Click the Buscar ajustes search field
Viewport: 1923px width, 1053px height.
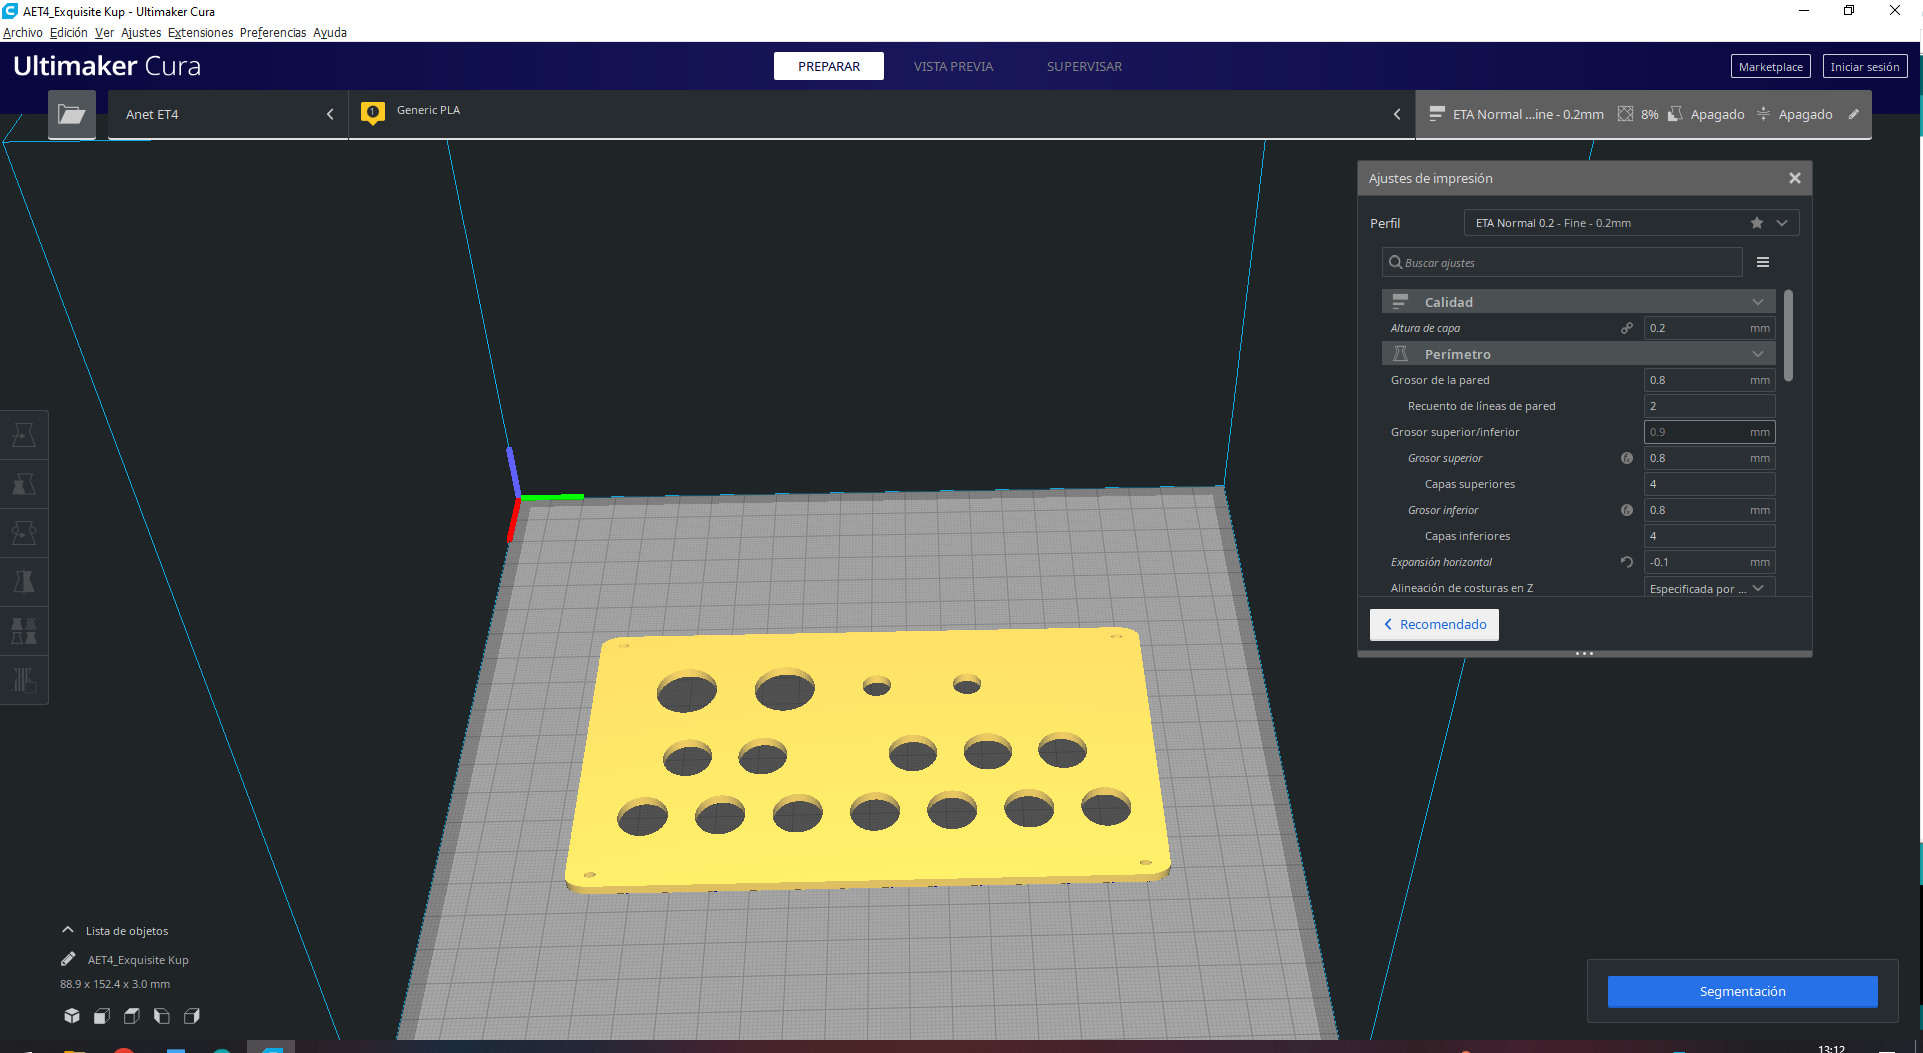point(1565,263)
